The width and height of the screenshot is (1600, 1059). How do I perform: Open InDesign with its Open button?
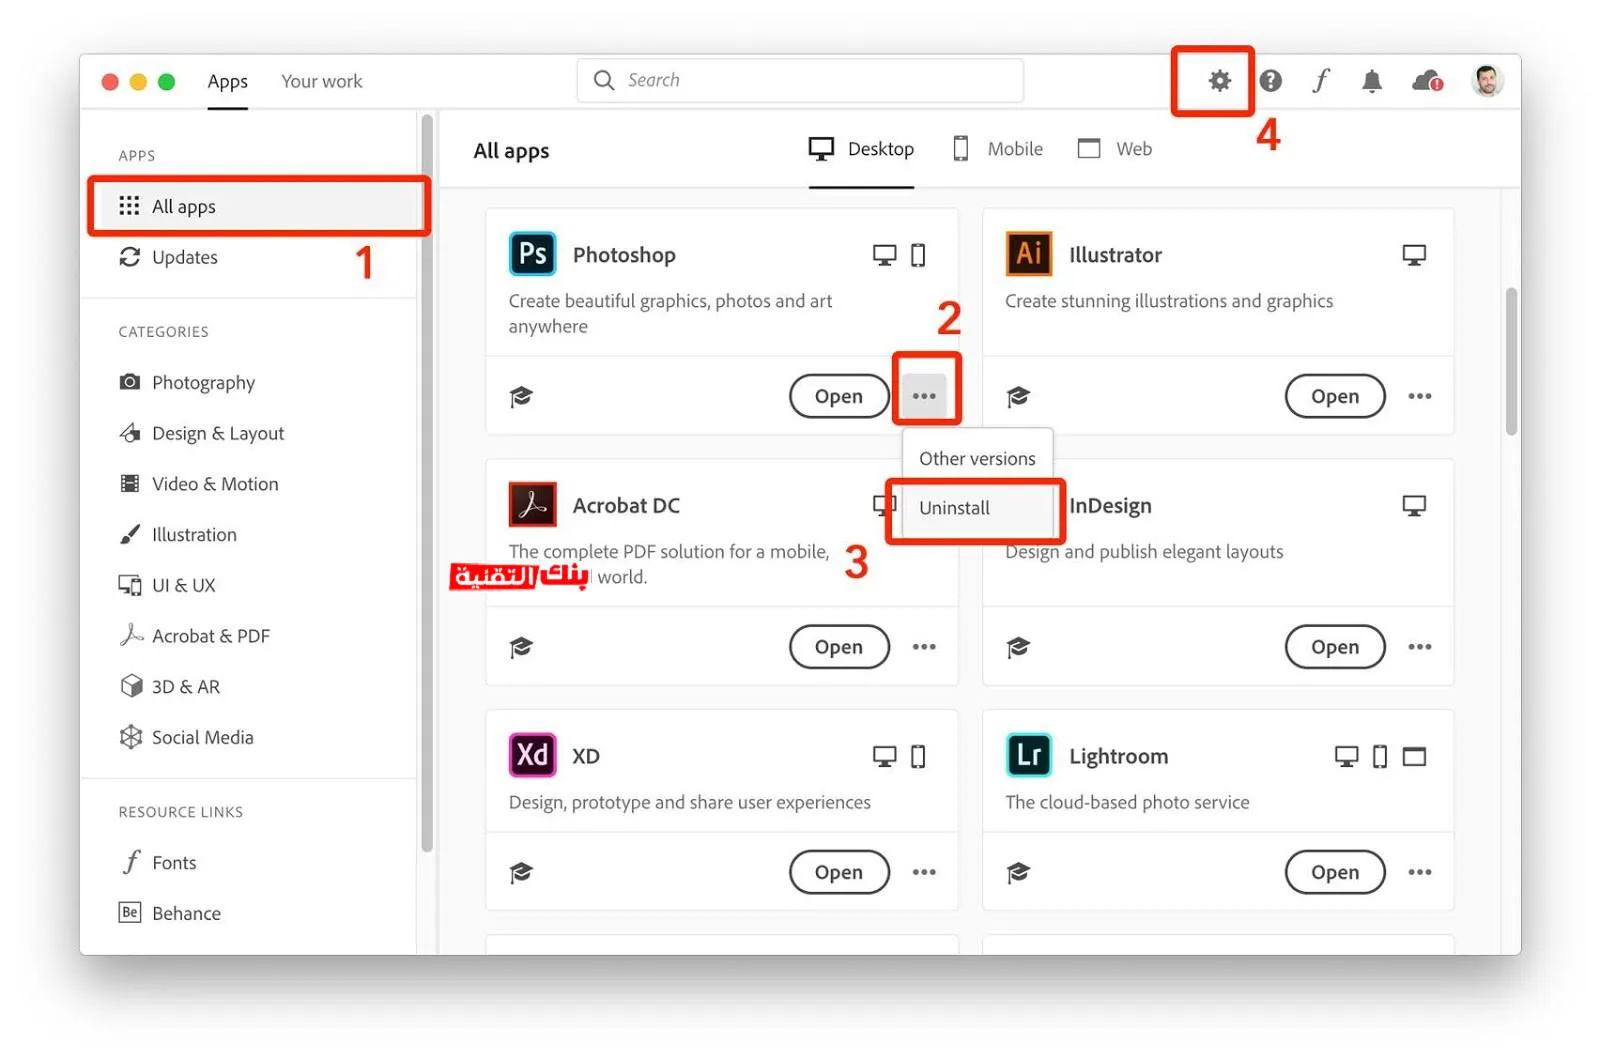(x=1335, y=647)
